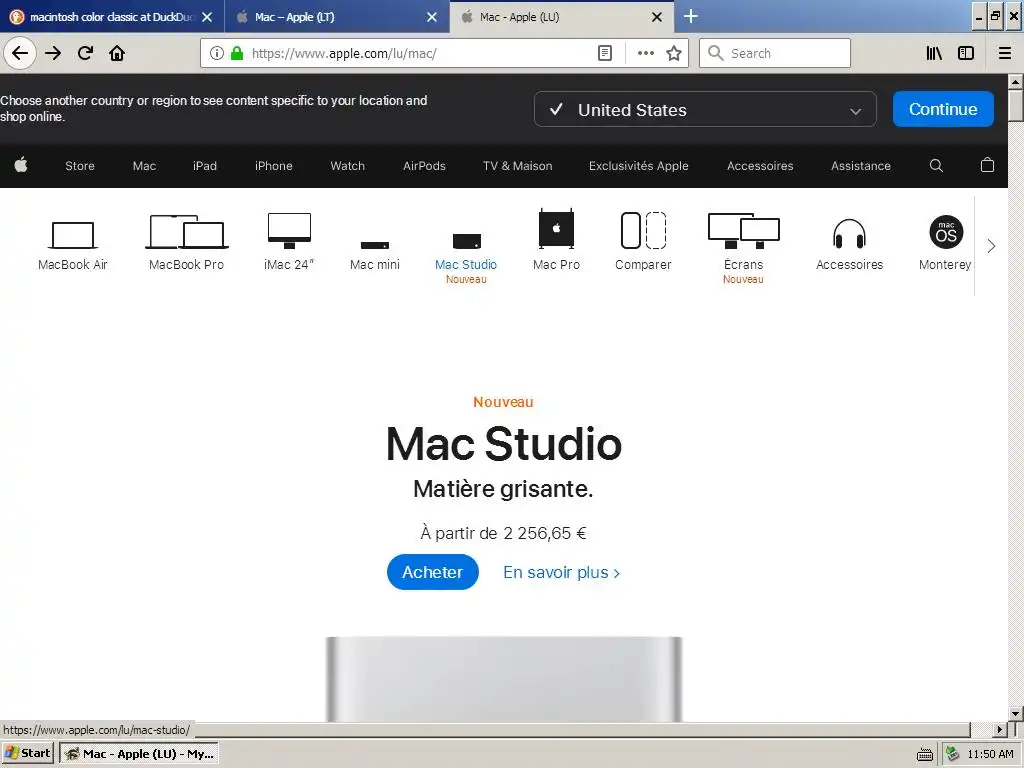Select the MacBook Air product icon

[x=72, y=235]
